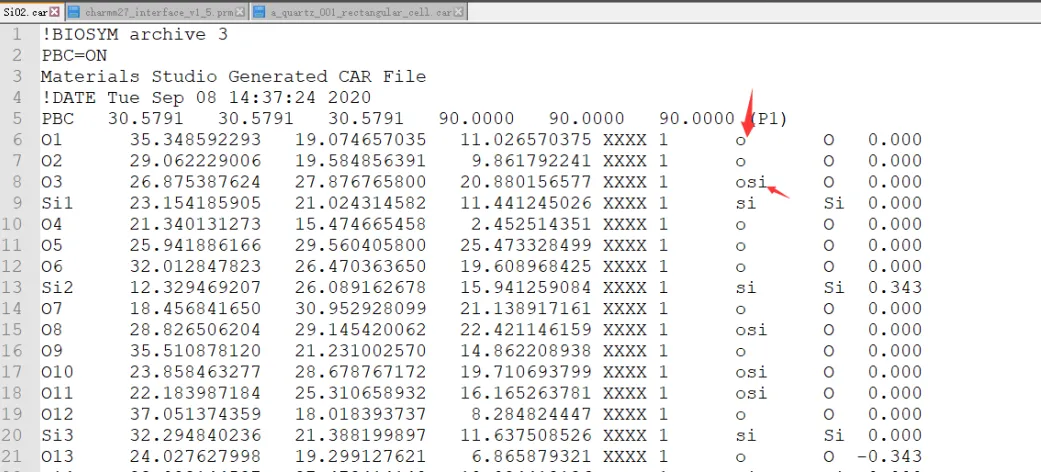
Task: Click the 'osi' type on the O3 row
Action: pos(751,183)
